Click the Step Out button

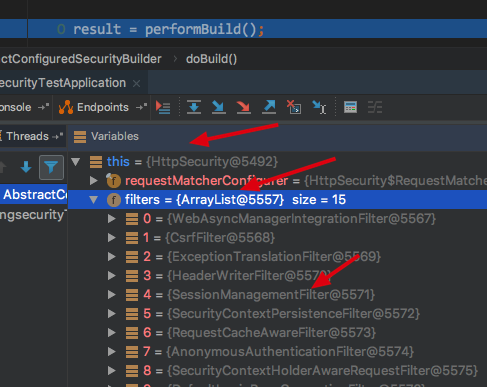click(269, 107)
